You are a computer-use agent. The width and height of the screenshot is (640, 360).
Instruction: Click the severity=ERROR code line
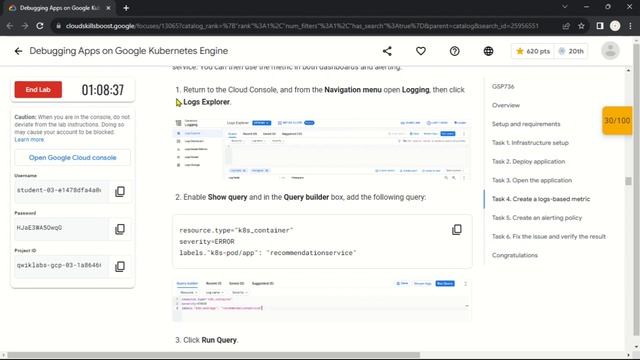point(207,242)
